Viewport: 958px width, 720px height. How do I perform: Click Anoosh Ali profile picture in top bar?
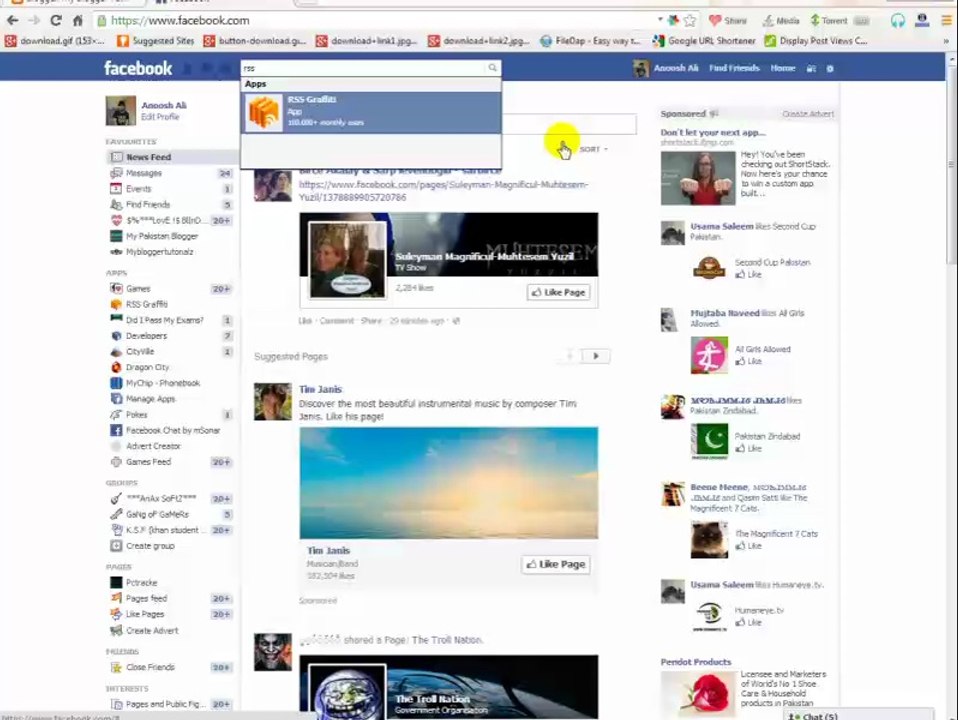[640, 68]
